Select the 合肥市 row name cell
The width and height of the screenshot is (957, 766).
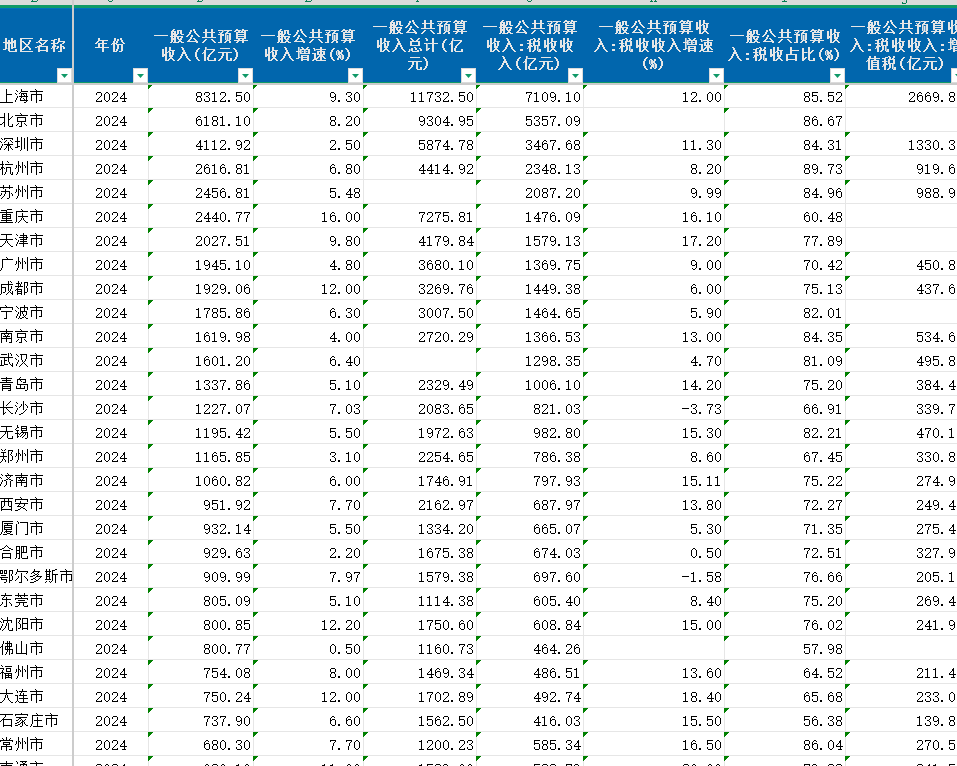click(x=36, y=552)
